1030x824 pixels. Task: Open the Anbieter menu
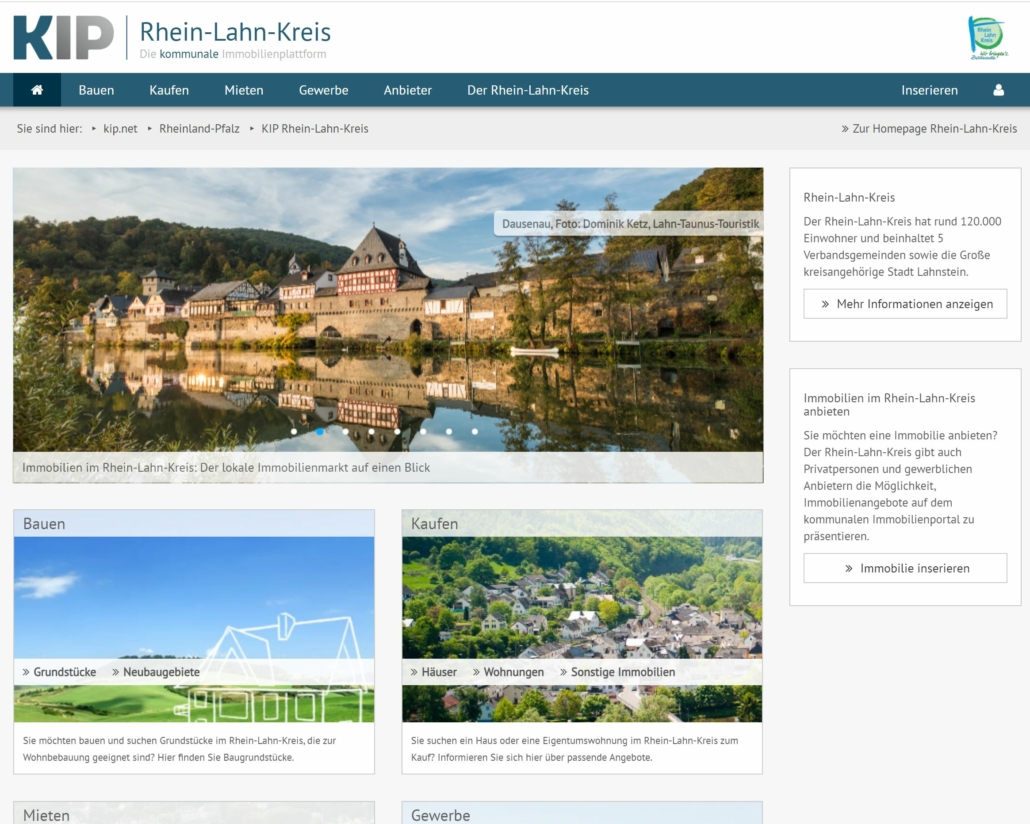point(407,90)
